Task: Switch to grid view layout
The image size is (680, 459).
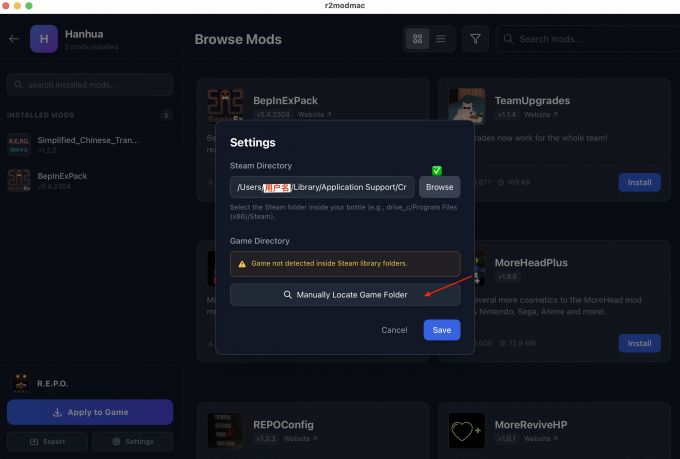Action: pyautogui.click(x=417, y=39)
